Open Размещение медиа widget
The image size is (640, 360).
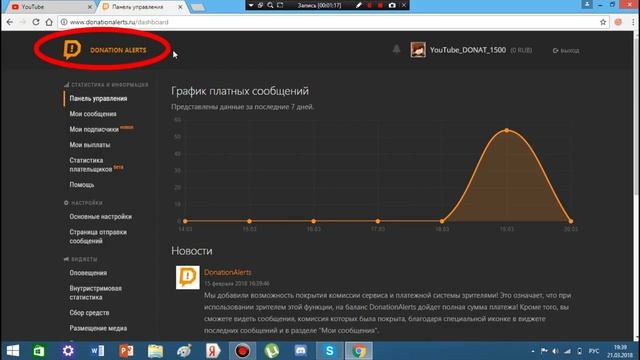click(98, 328)
